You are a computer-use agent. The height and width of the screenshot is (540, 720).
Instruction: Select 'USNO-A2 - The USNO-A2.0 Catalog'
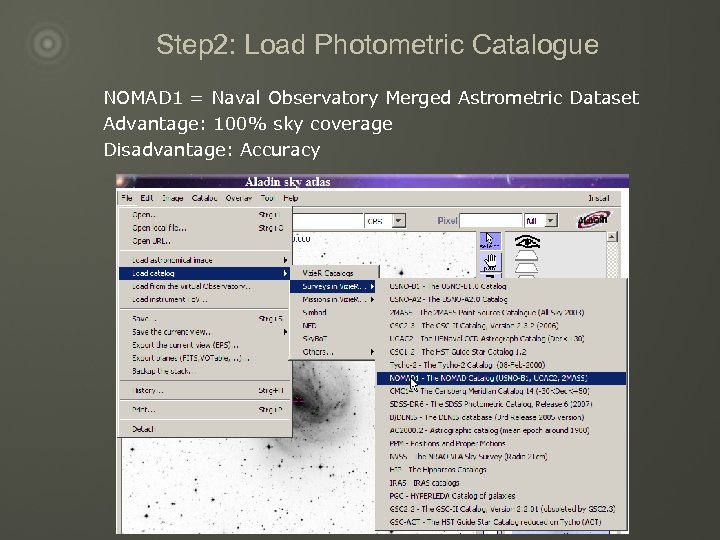501,299
